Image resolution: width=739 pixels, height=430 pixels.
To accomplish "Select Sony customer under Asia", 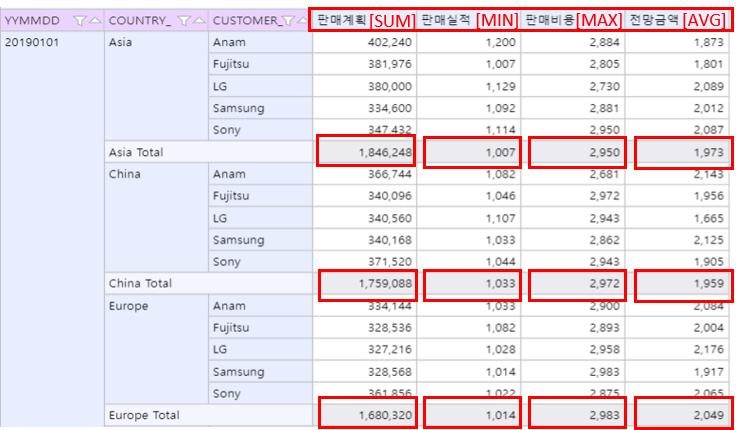I will tap(261, 130).
